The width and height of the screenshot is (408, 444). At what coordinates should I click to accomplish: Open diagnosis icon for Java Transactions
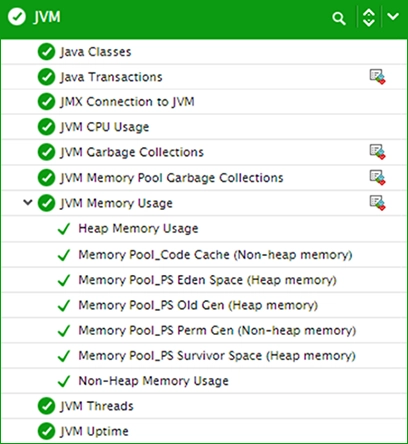(377, 77)
